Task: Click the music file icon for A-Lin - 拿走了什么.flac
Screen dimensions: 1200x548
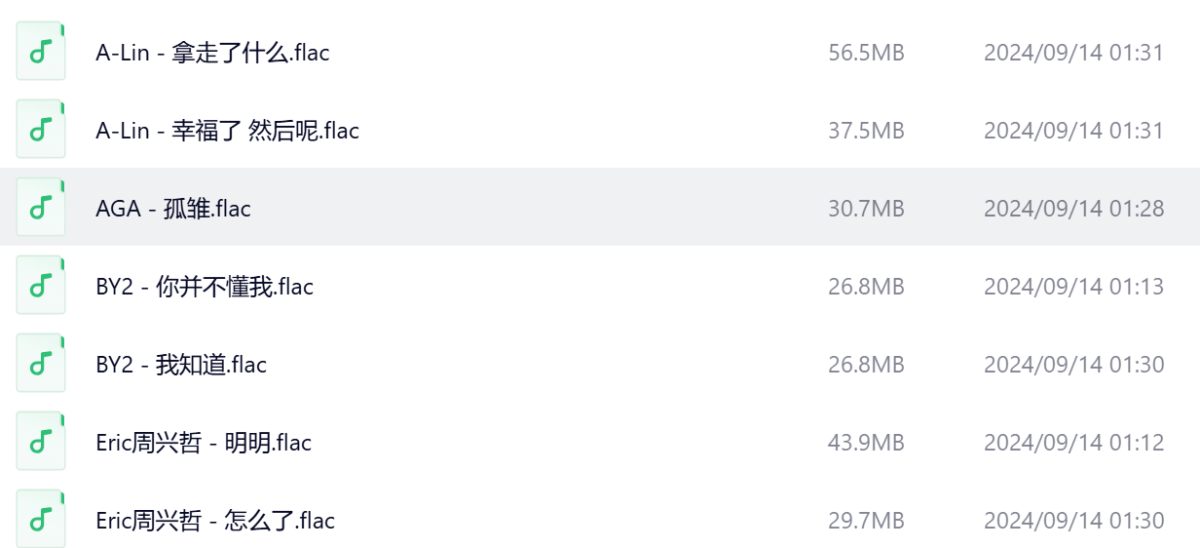Action: pyautogui.click(x=41, y=52)
